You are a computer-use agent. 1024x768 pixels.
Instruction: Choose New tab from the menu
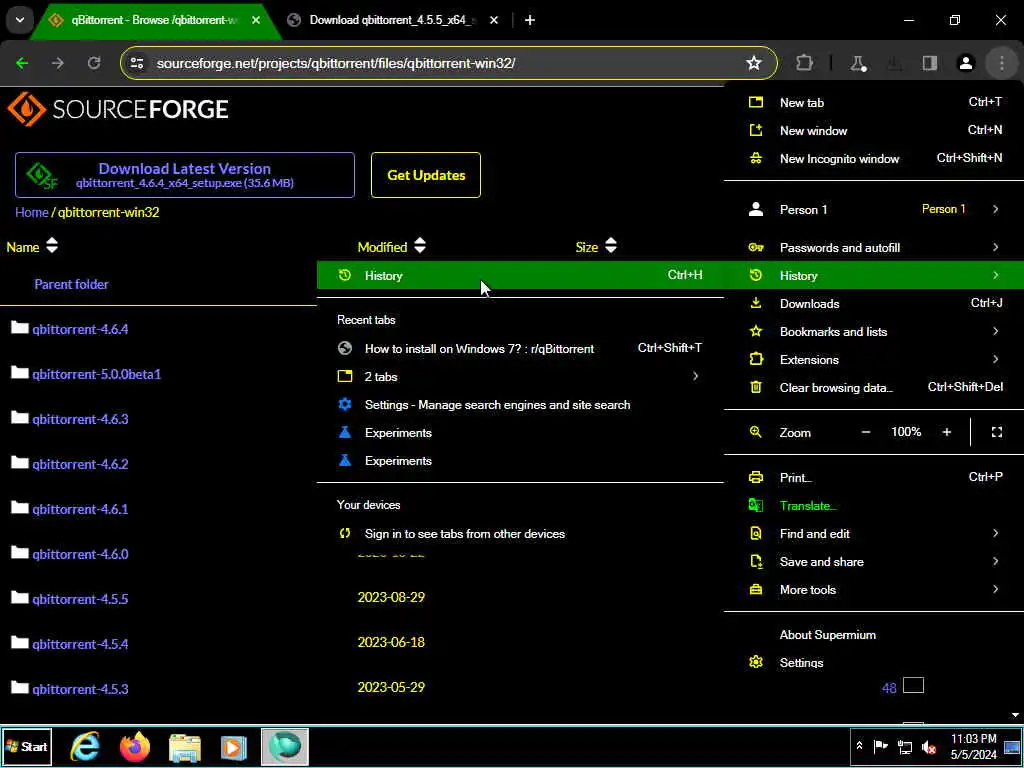[874, 103]
